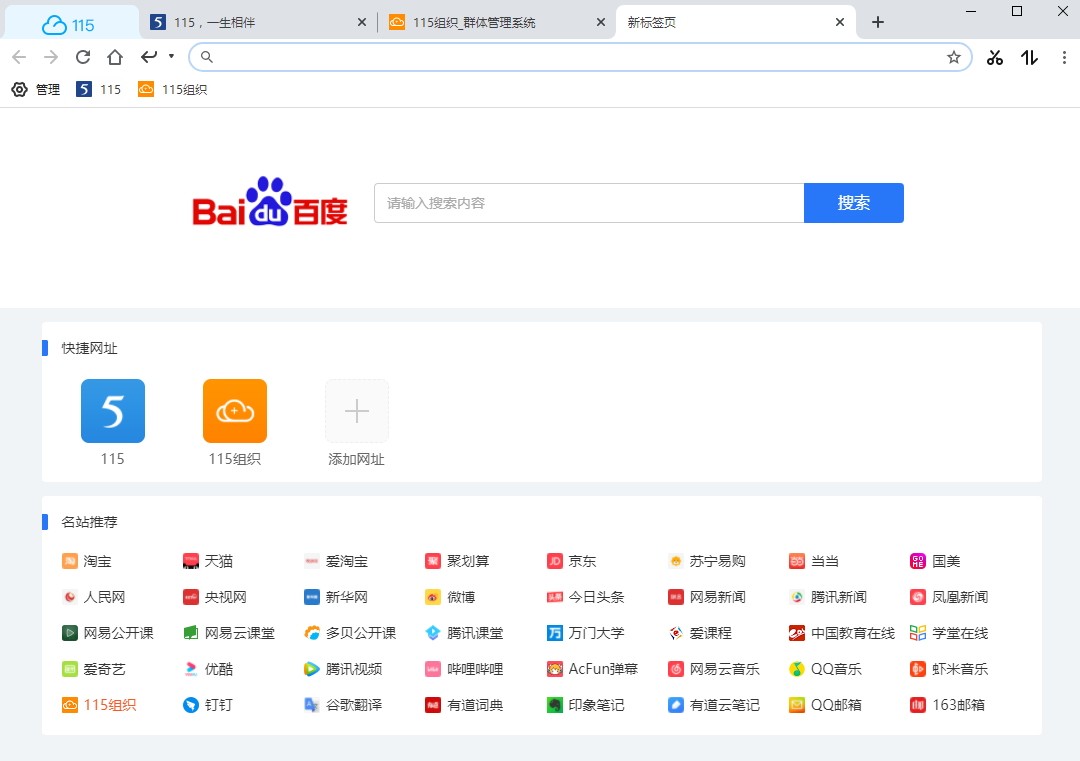This screenshot has width=1080, height=761.
Task: Open the screenshot scissors tool
Action: coord(995,58)
